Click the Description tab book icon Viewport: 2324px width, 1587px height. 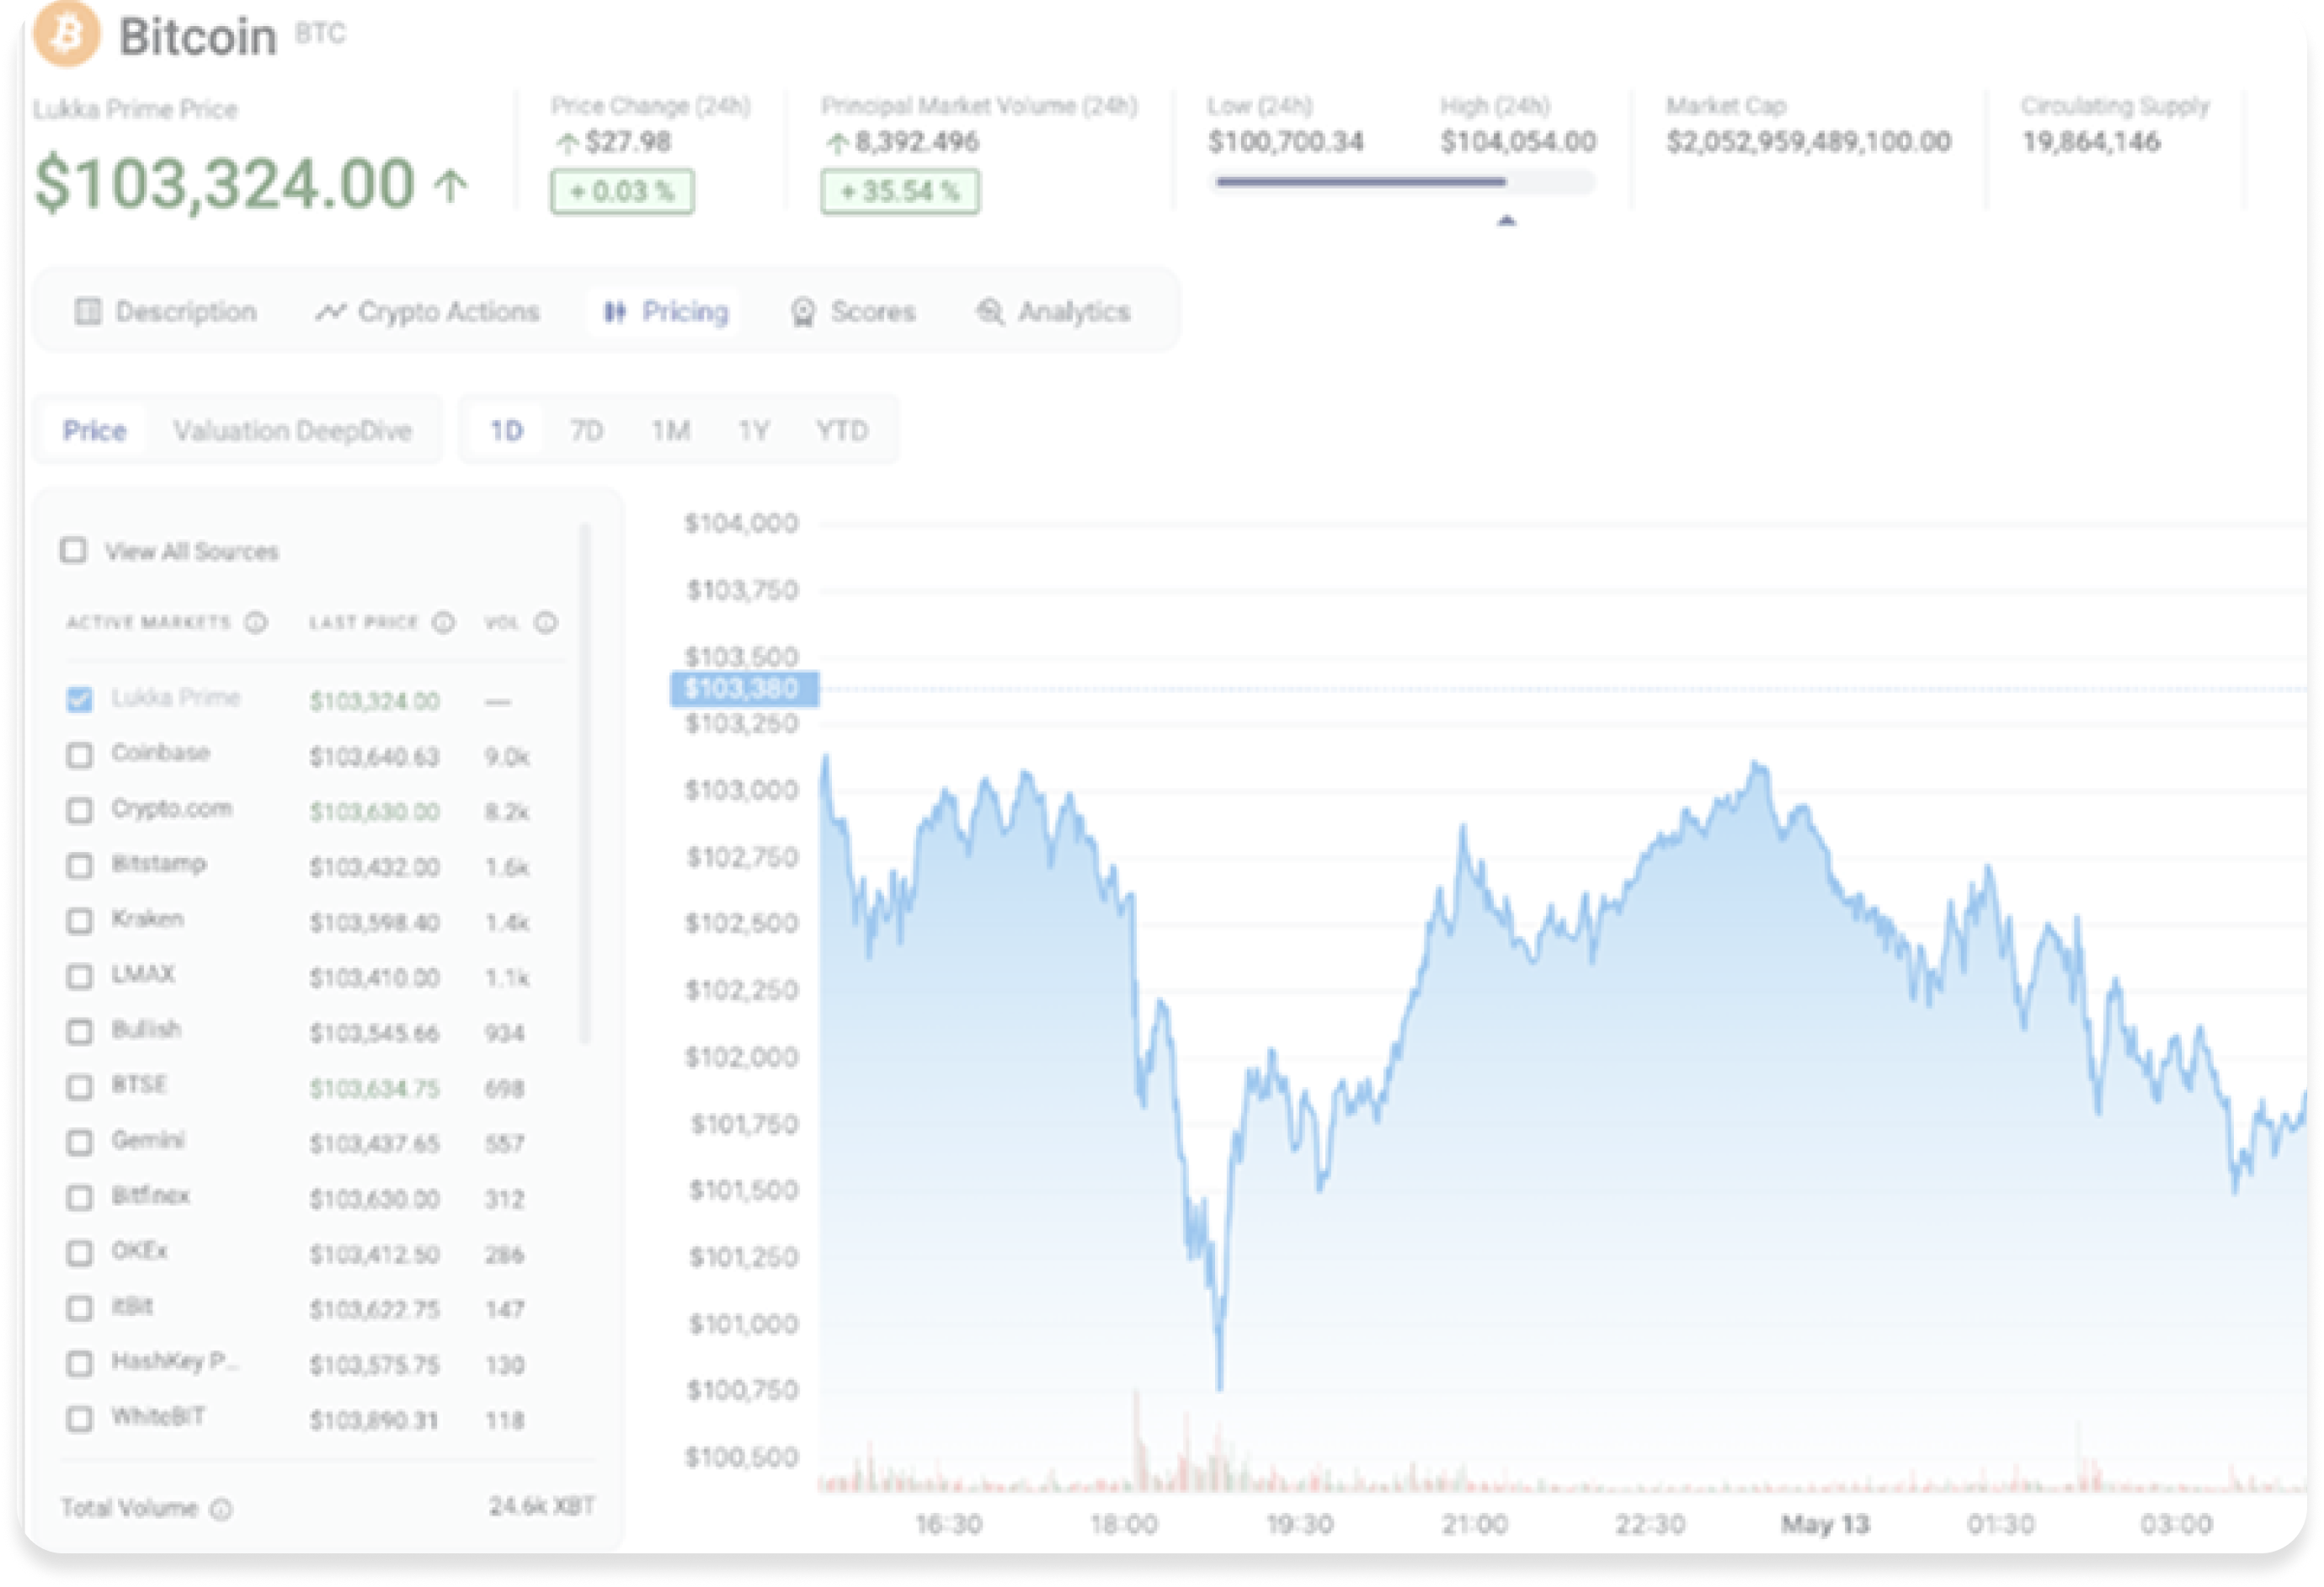tap(88, 312)
